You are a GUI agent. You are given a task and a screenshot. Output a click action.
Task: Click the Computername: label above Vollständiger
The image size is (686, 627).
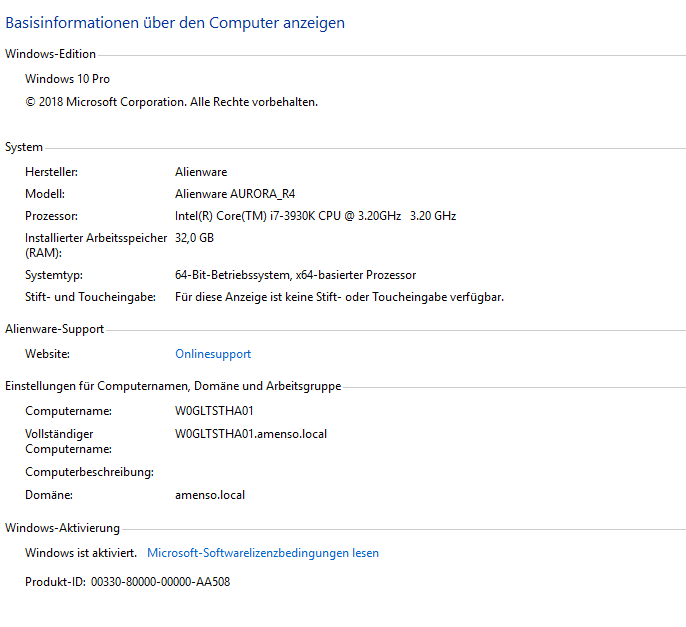68,411
